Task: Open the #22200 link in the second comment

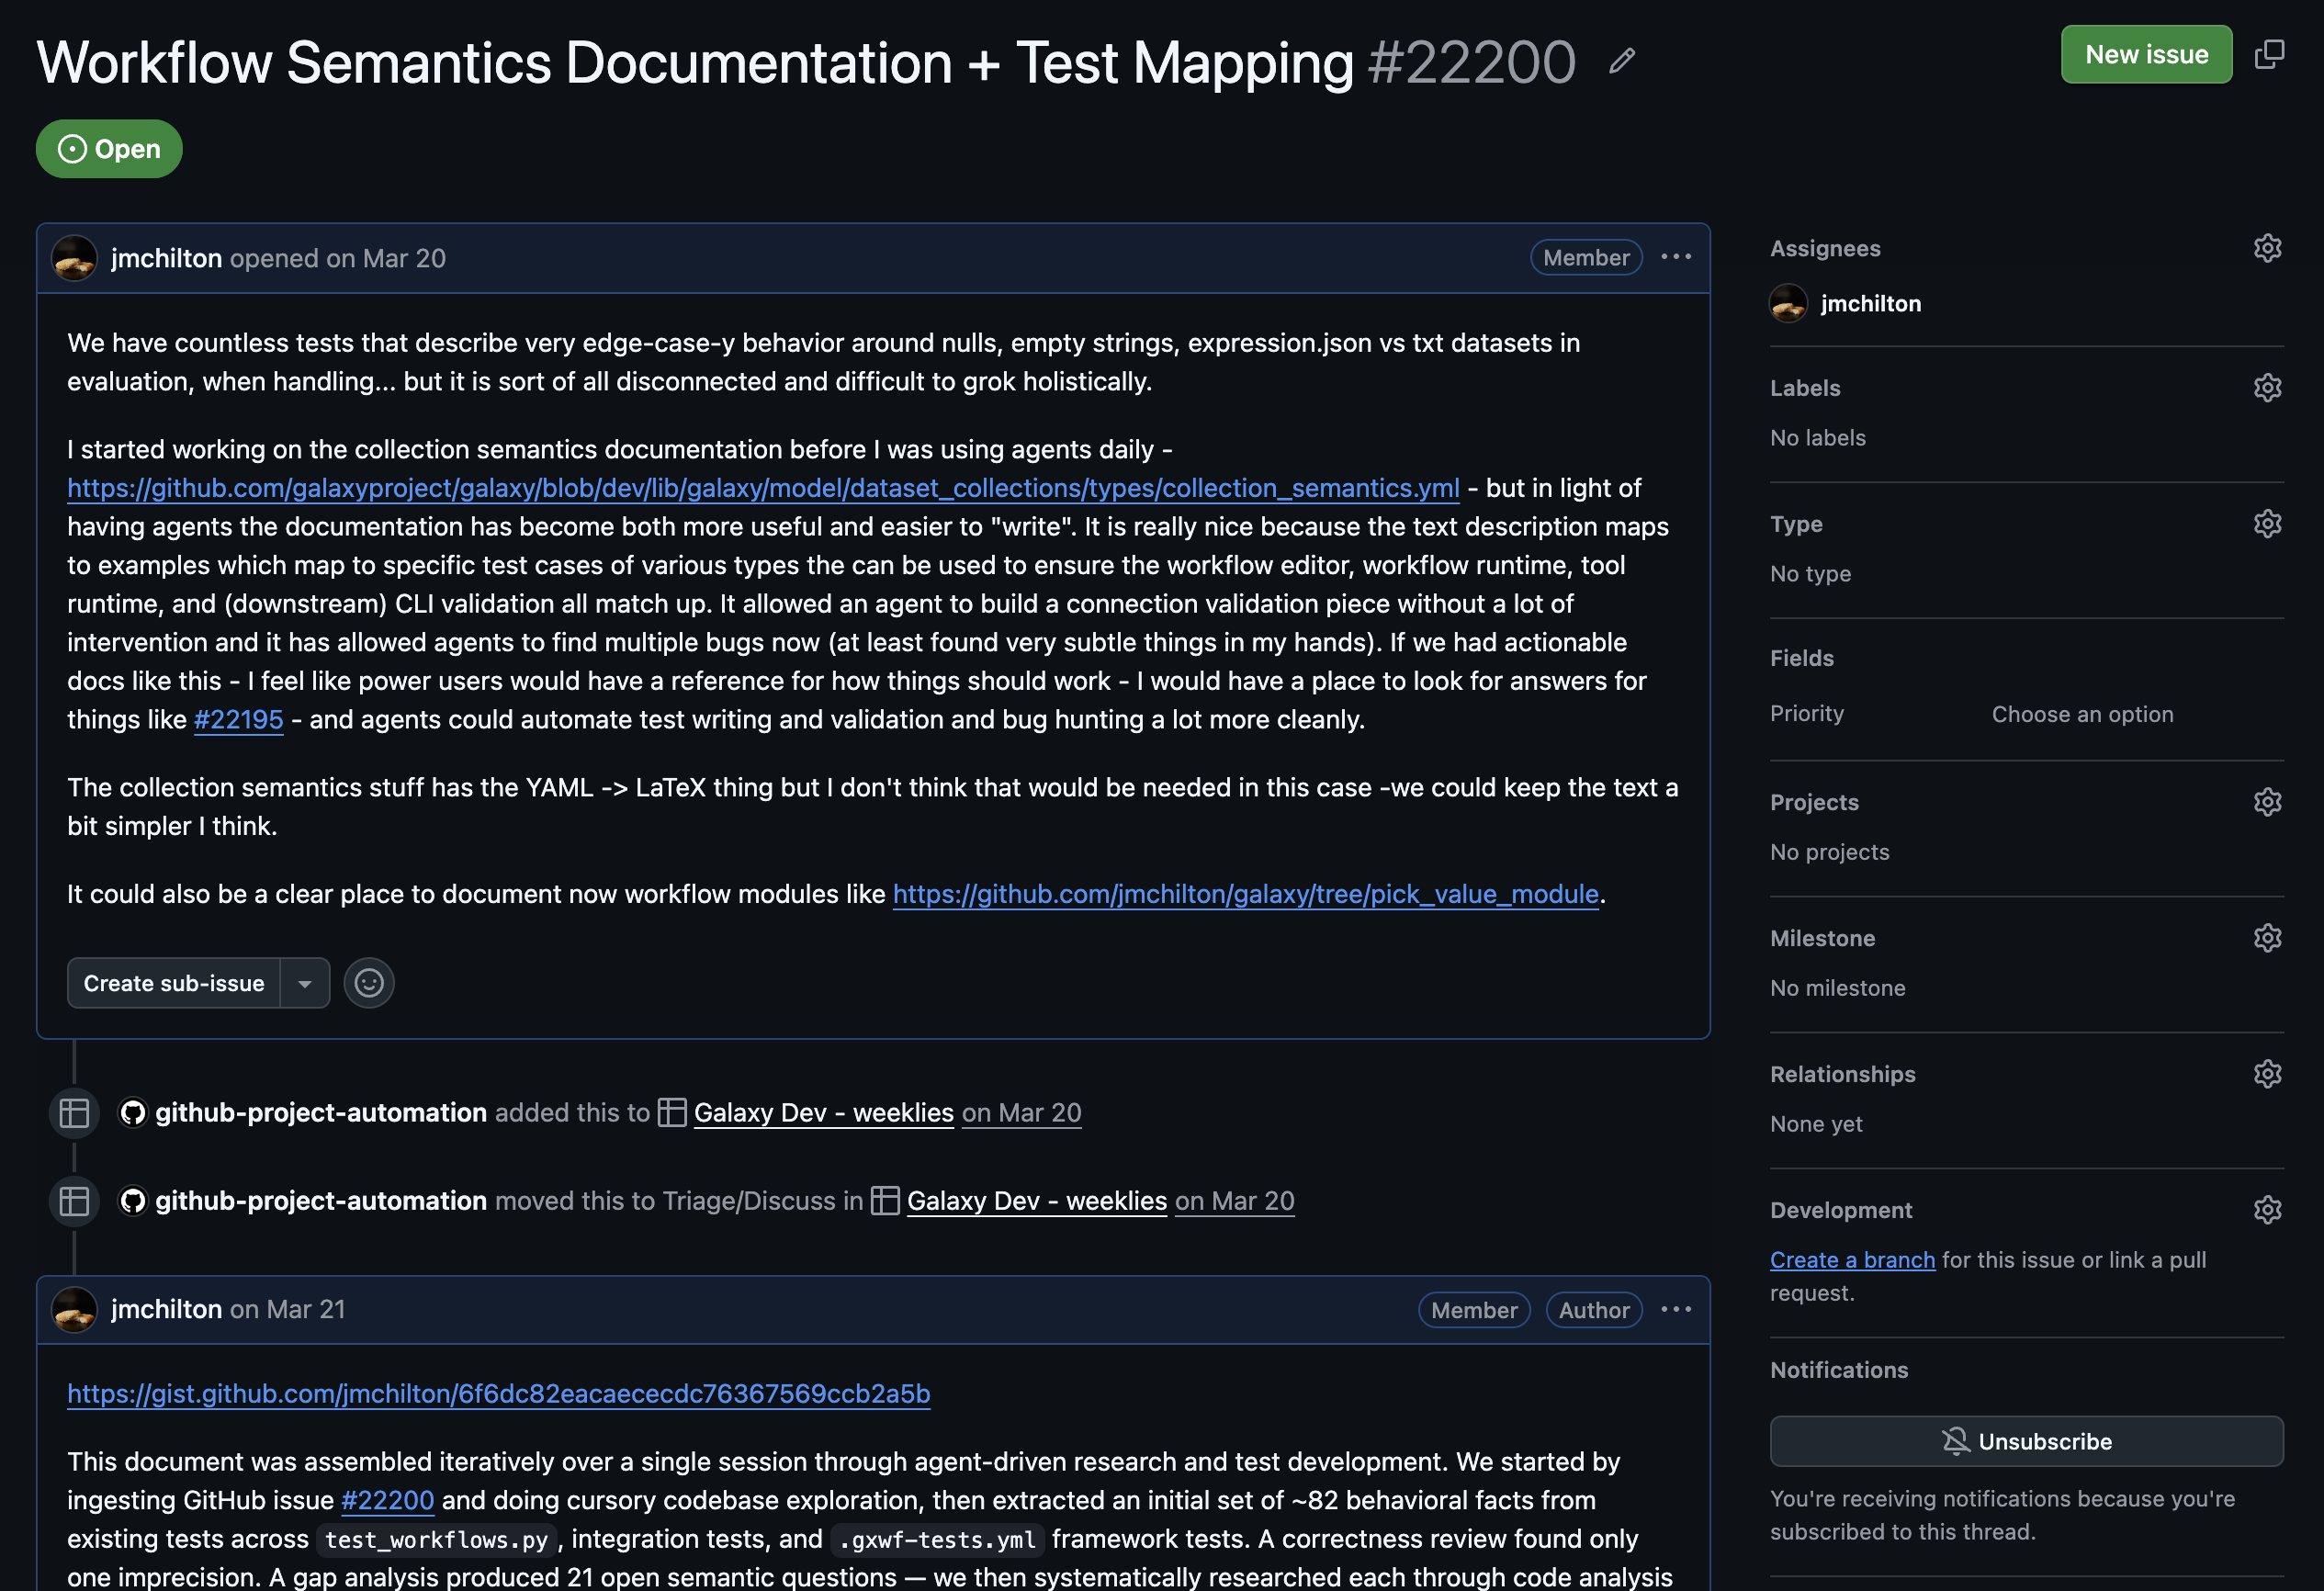Action: point(387,1501)
